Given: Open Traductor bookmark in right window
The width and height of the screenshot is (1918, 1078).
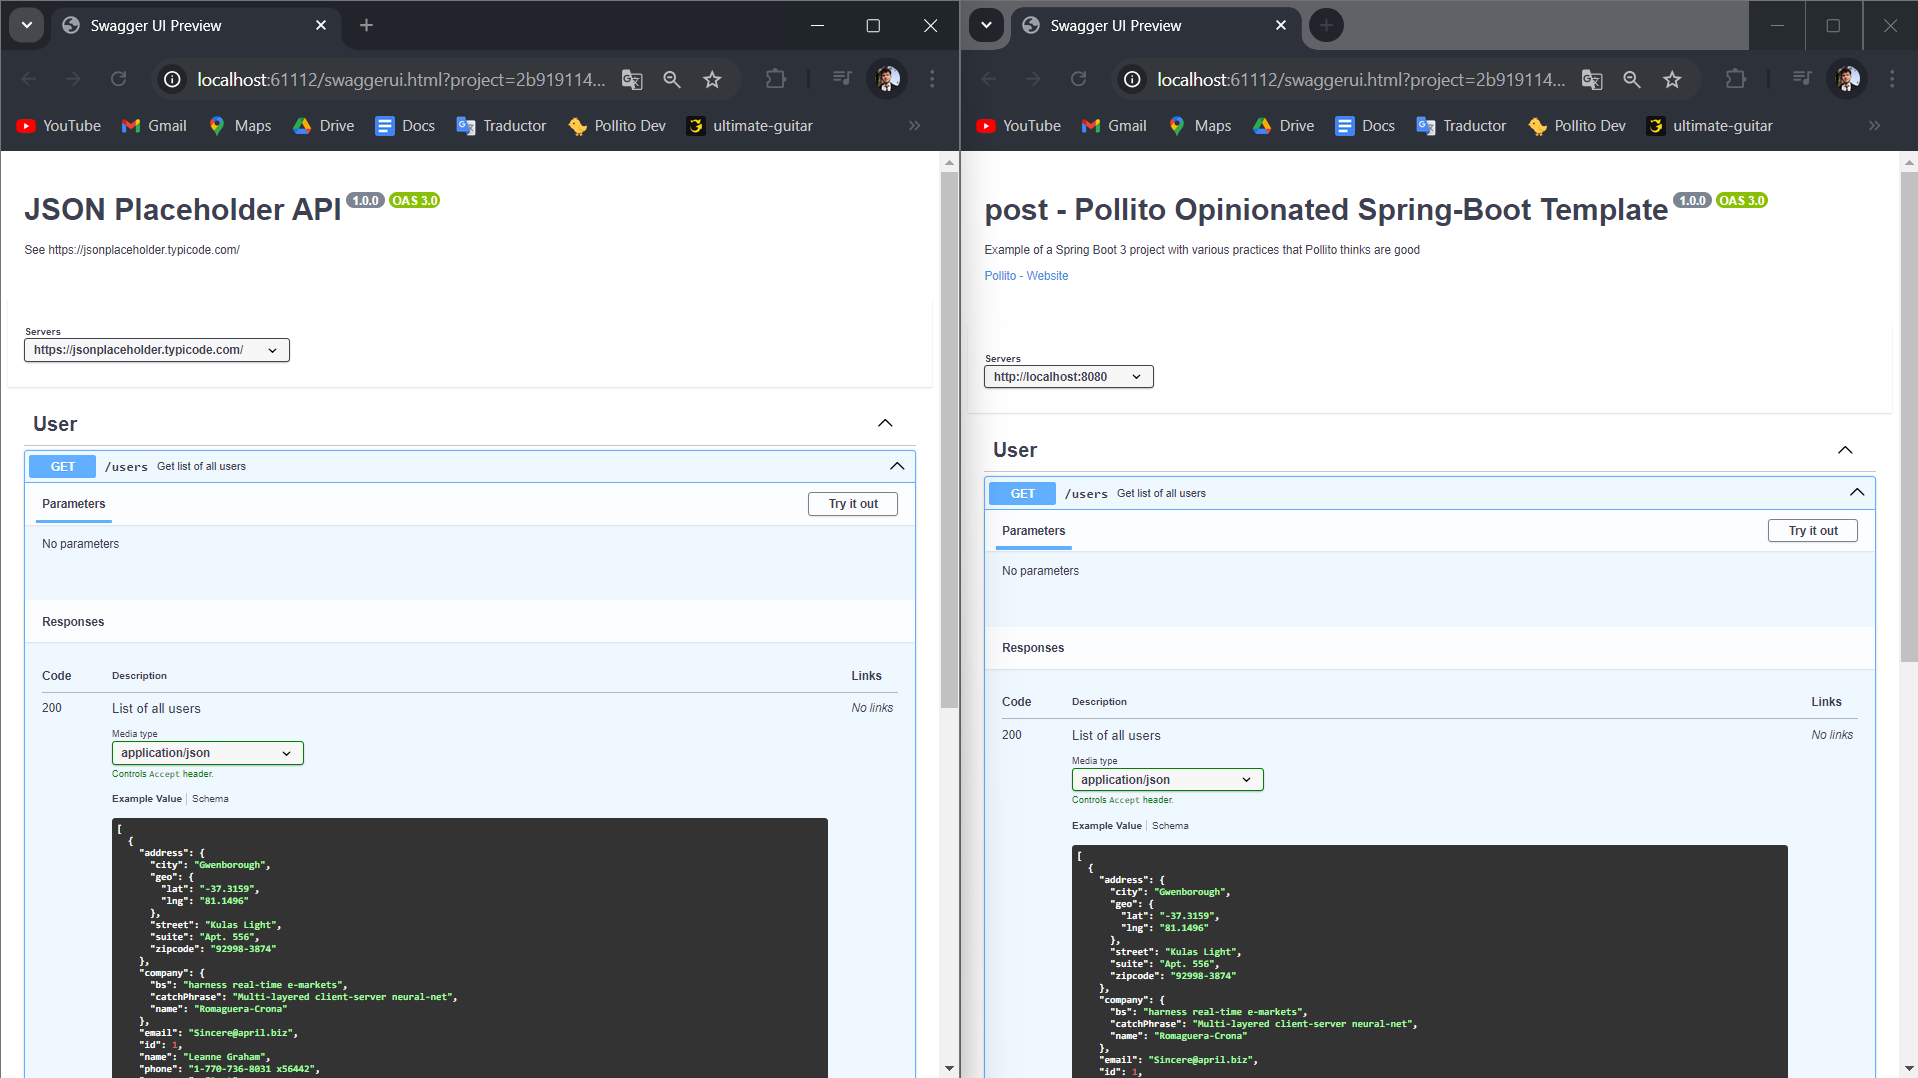Looking at the screenshot, I should pos(1461,126).
